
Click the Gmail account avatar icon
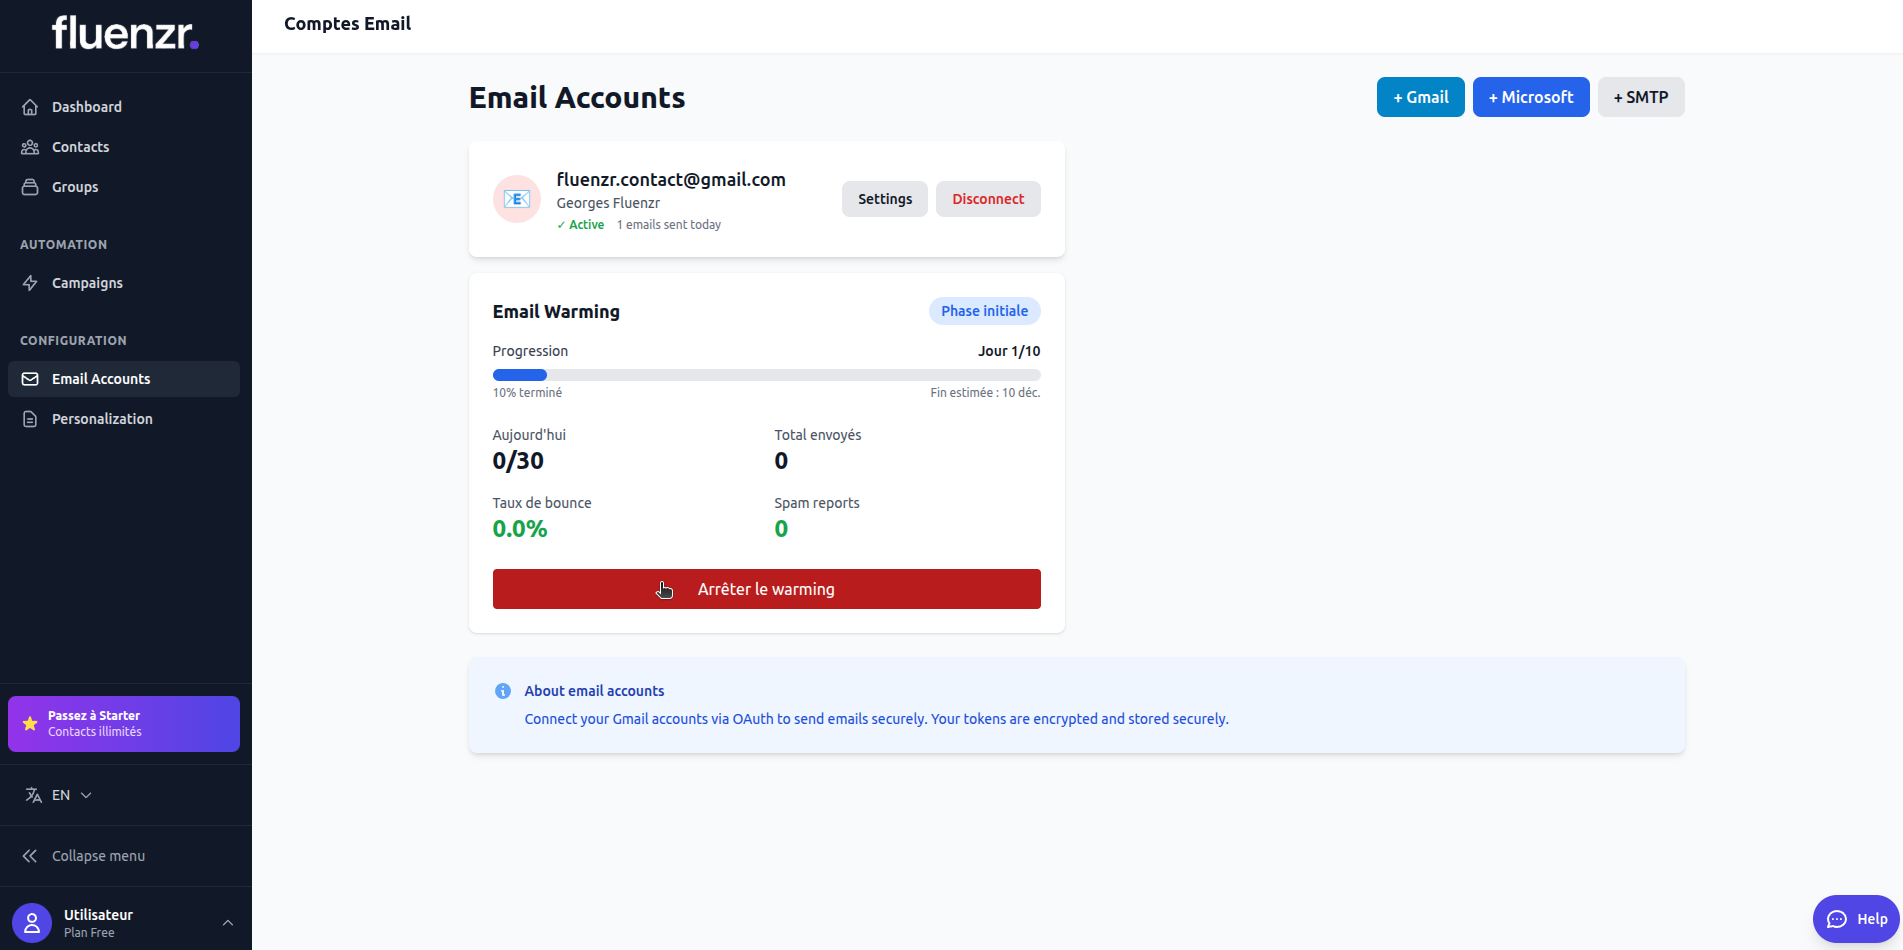point(516,198)
